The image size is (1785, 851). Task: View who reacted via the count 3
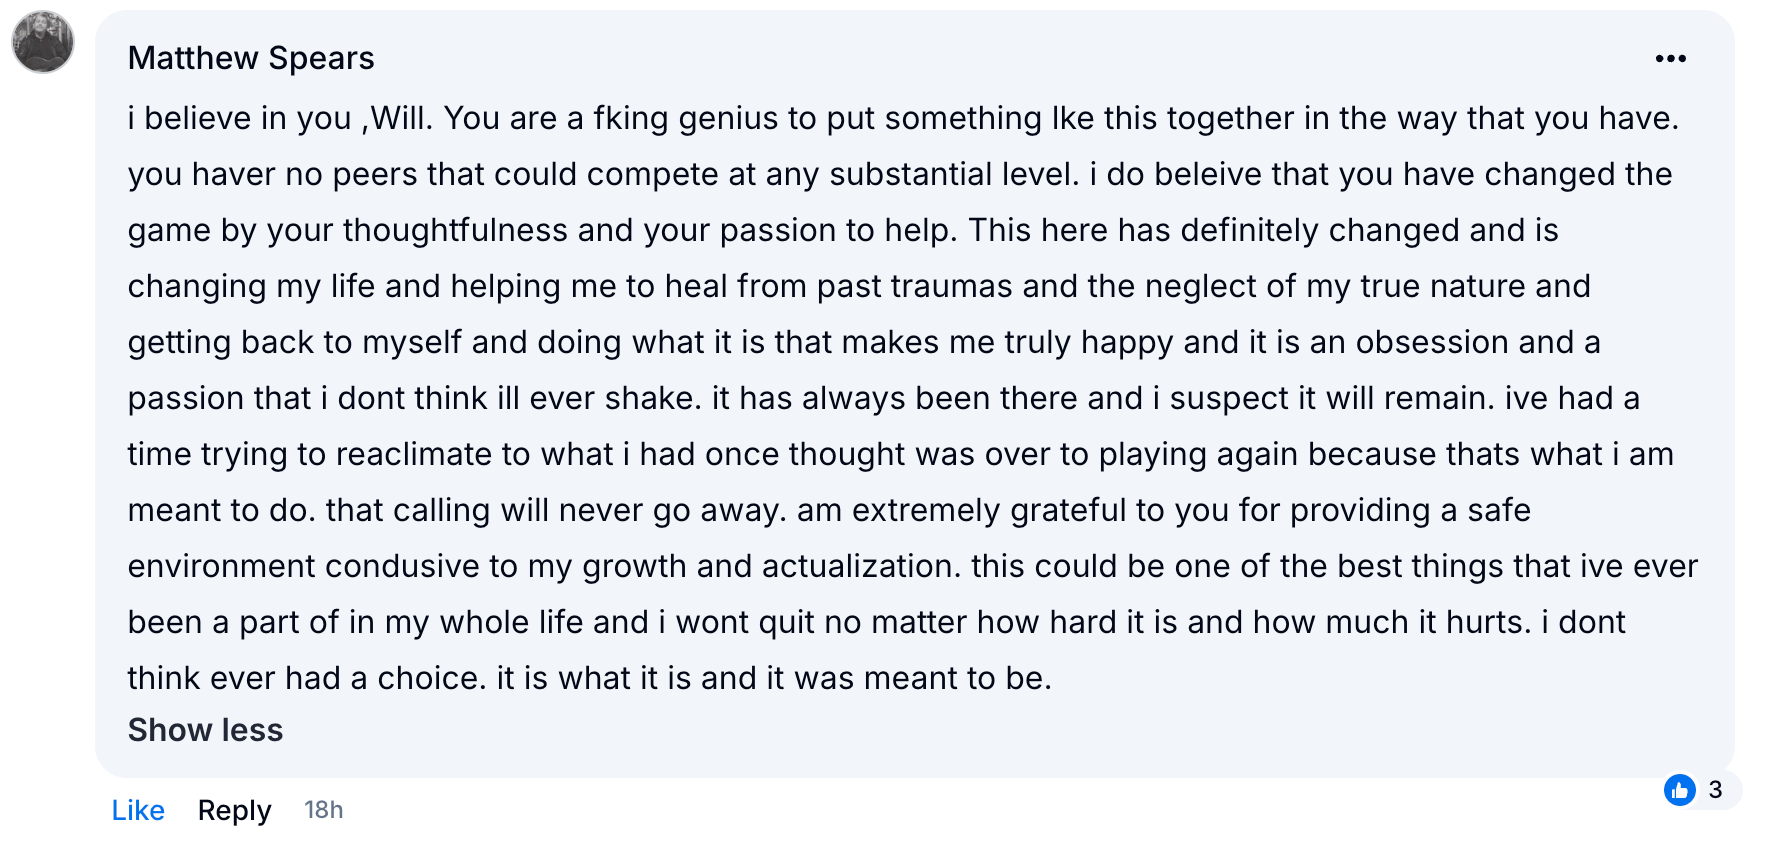point(1715,790)
